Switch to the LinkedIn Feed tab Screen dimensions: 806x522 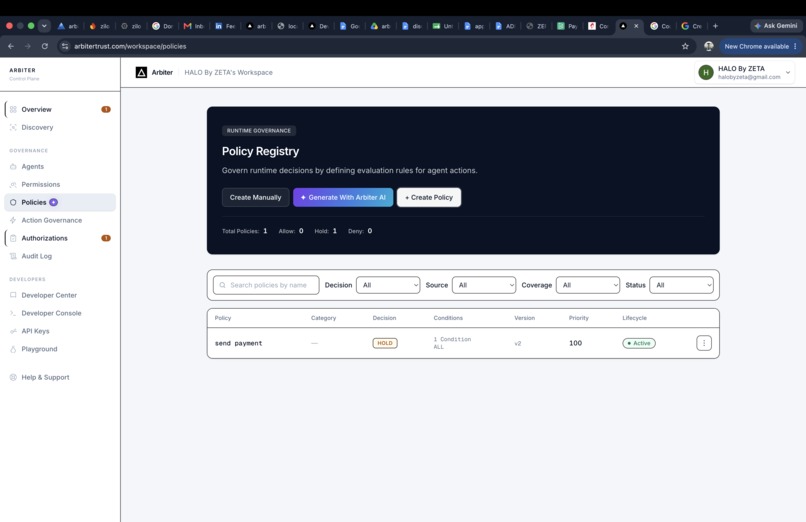tap(225, 26)
